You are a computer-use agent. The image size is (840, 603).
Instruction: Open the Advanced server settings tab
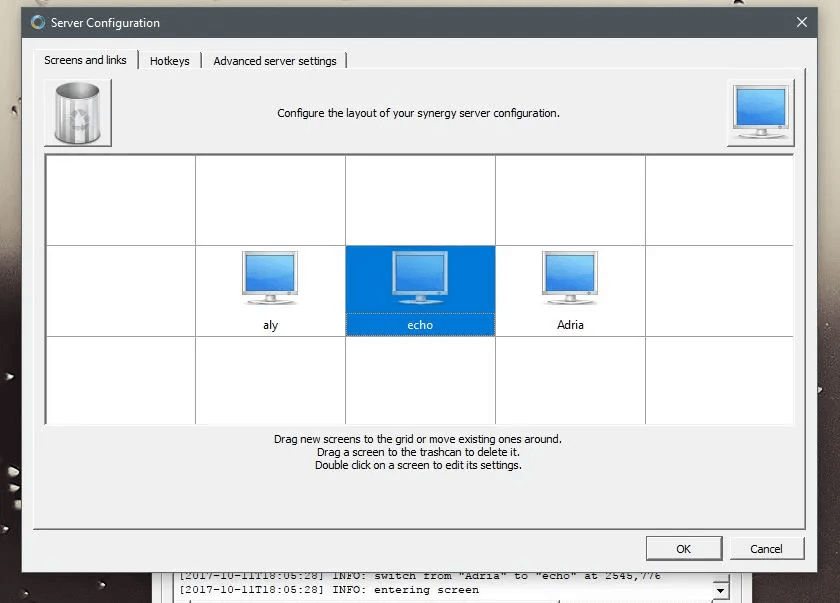coord(275,61)
